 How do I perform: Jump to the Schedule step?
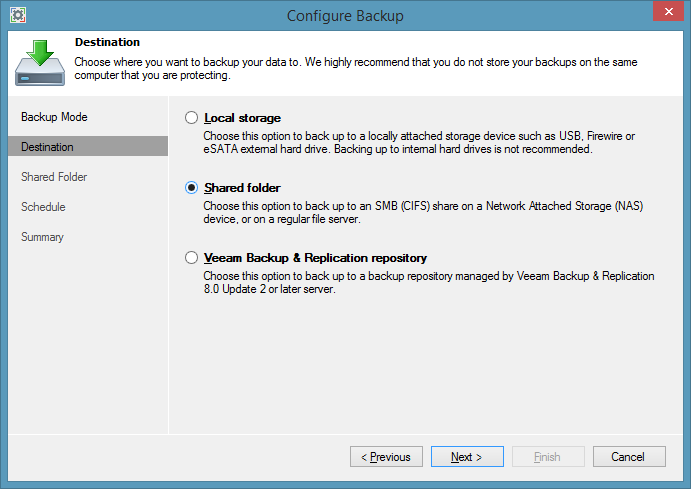pyautogui.click(x=43, y=207)
